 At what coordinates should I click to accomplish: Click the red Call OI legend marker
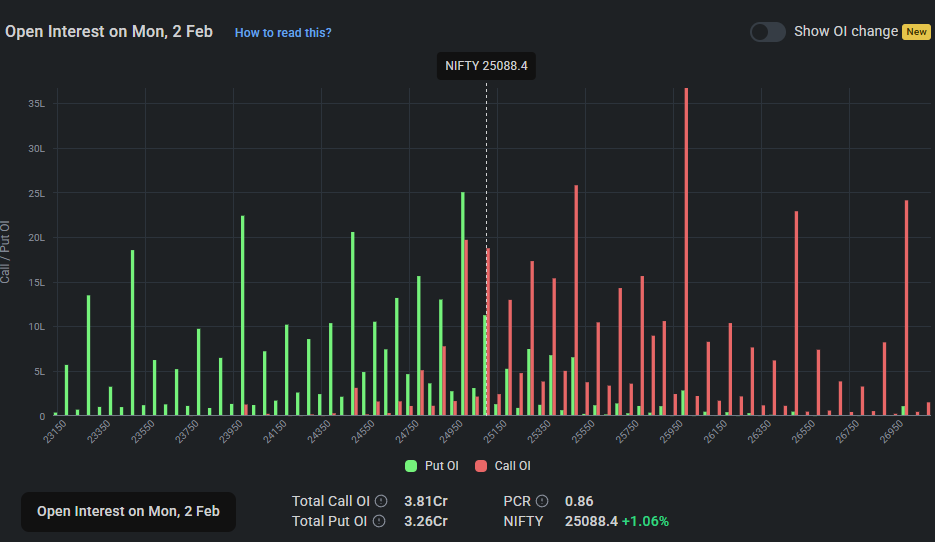(x=481, y=466)
